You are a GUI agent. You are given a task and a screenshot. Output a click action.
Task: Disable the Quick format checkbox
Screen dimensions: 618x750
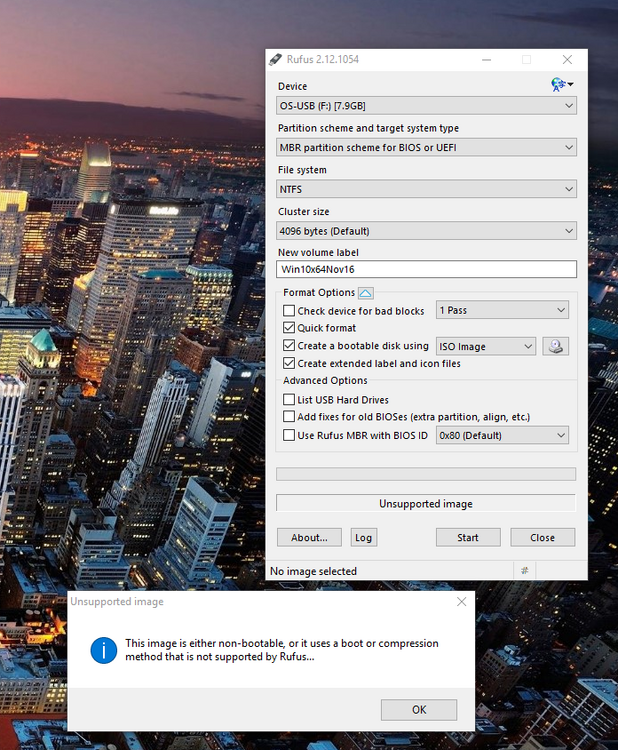point(289,328)
